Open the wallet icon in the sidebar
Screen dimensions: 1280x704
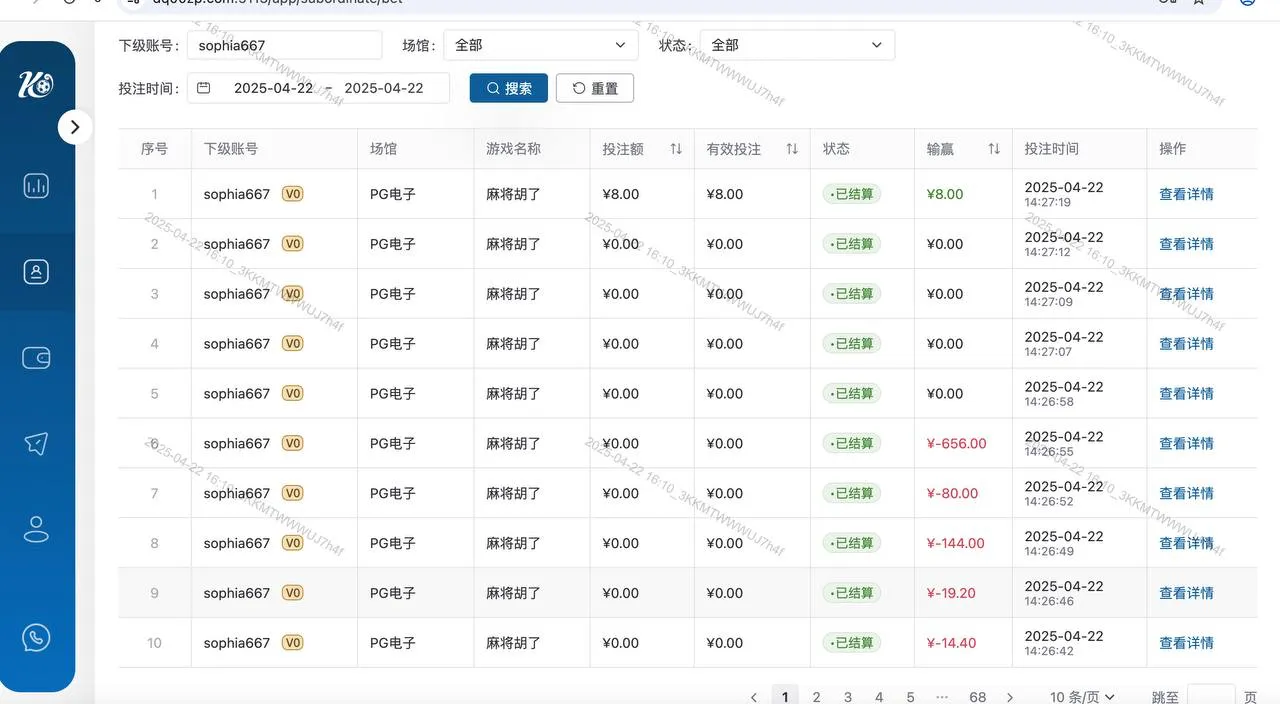pos(37,356)
